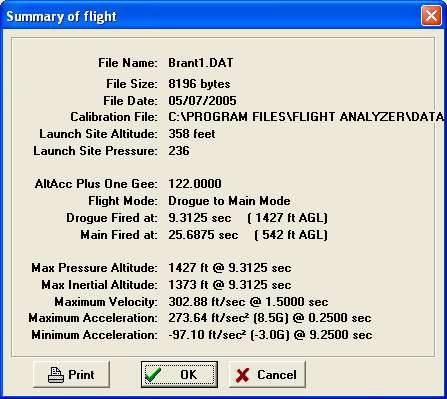Click the 358 feet launch altitude value
Viewport: 447px width, 399px height.
192,134
